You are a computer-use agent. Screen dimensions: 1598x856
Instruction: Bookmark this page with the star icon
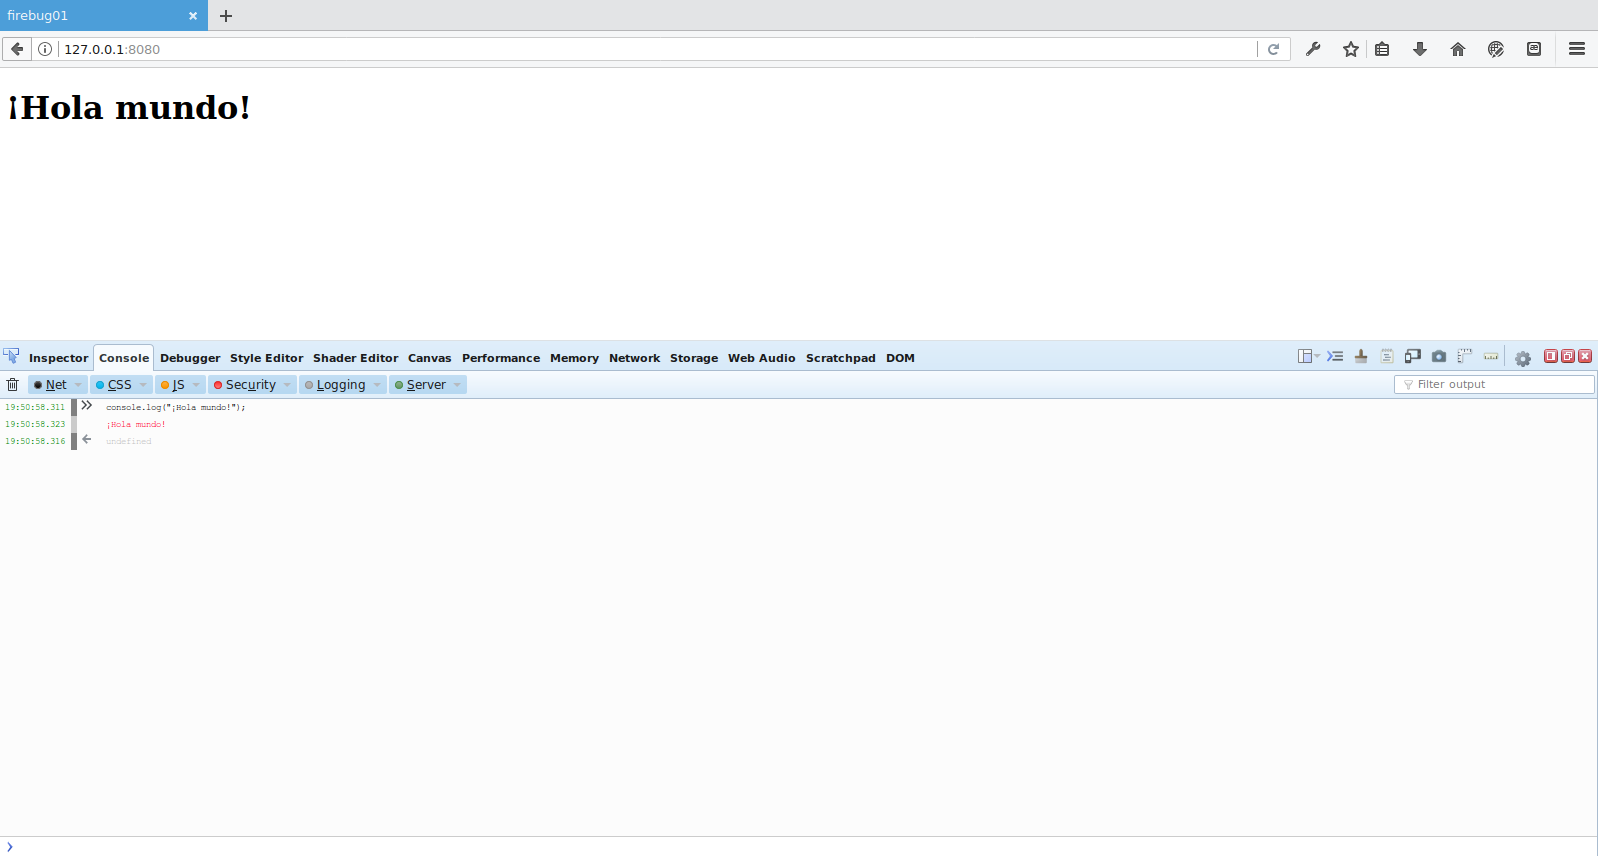(x=1351, y=49)
